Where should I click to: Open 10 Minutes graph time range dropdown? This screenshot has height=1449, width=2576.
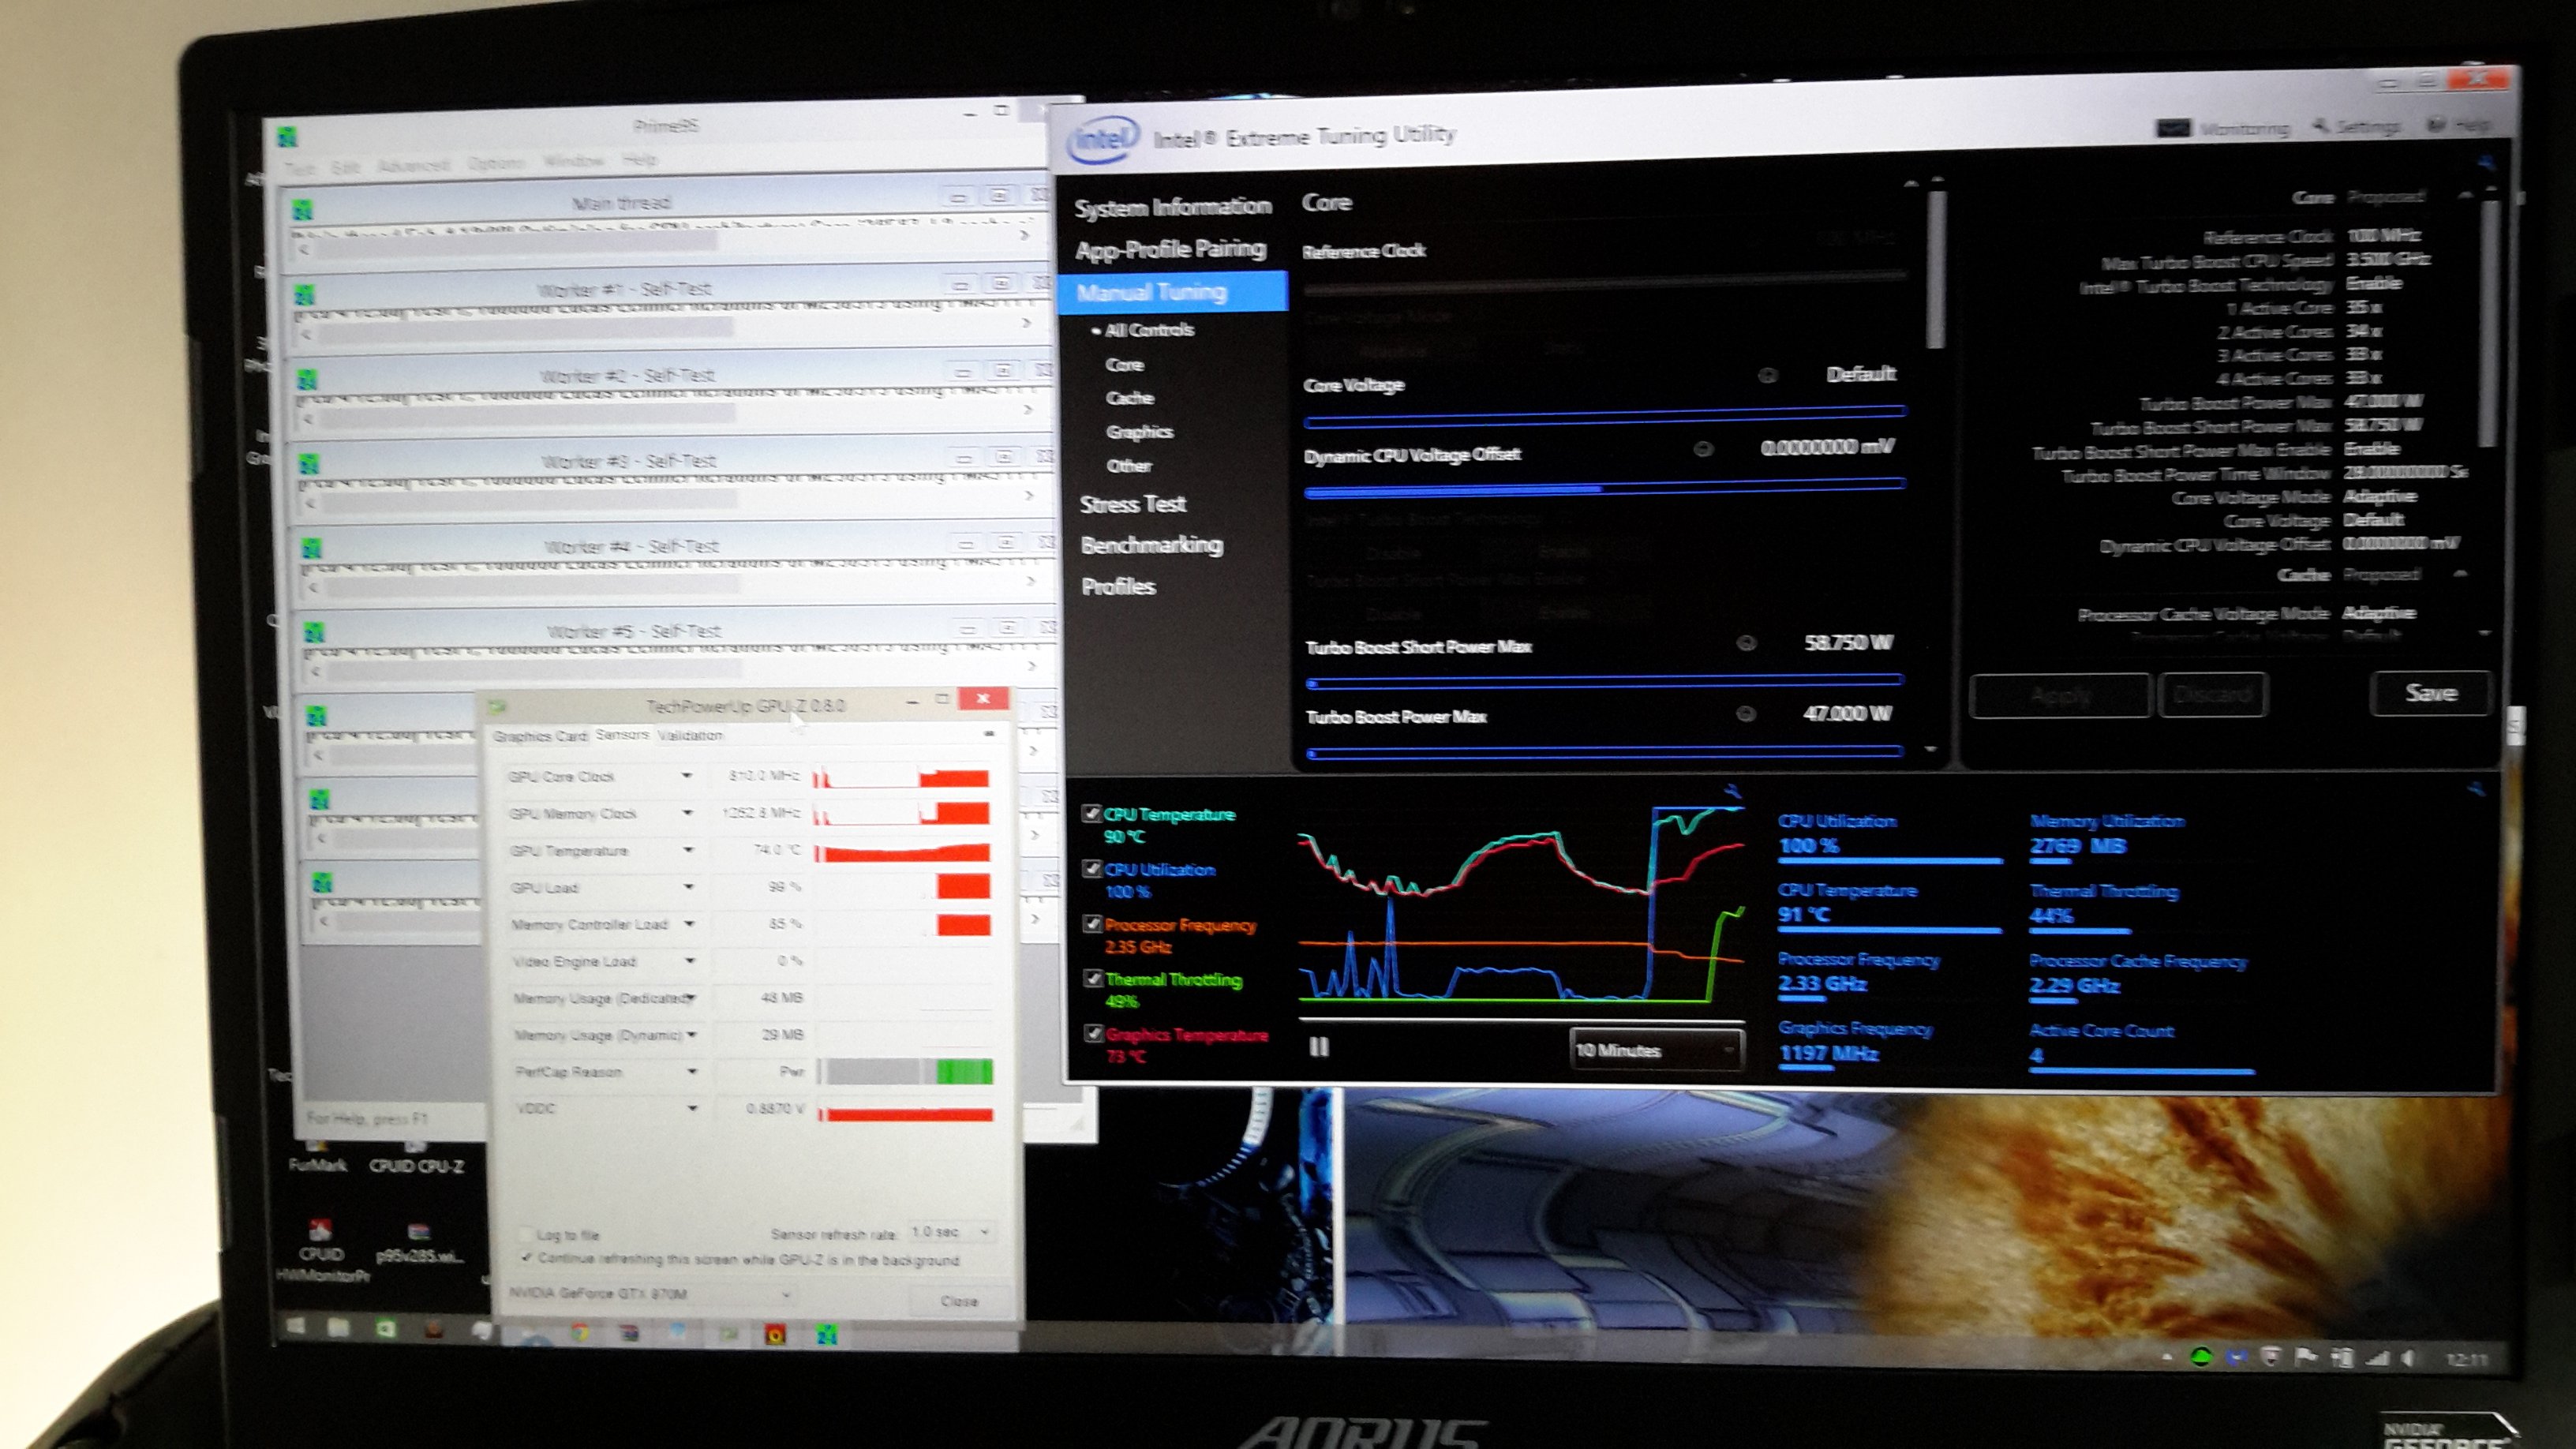(x=1656, y=1049)
